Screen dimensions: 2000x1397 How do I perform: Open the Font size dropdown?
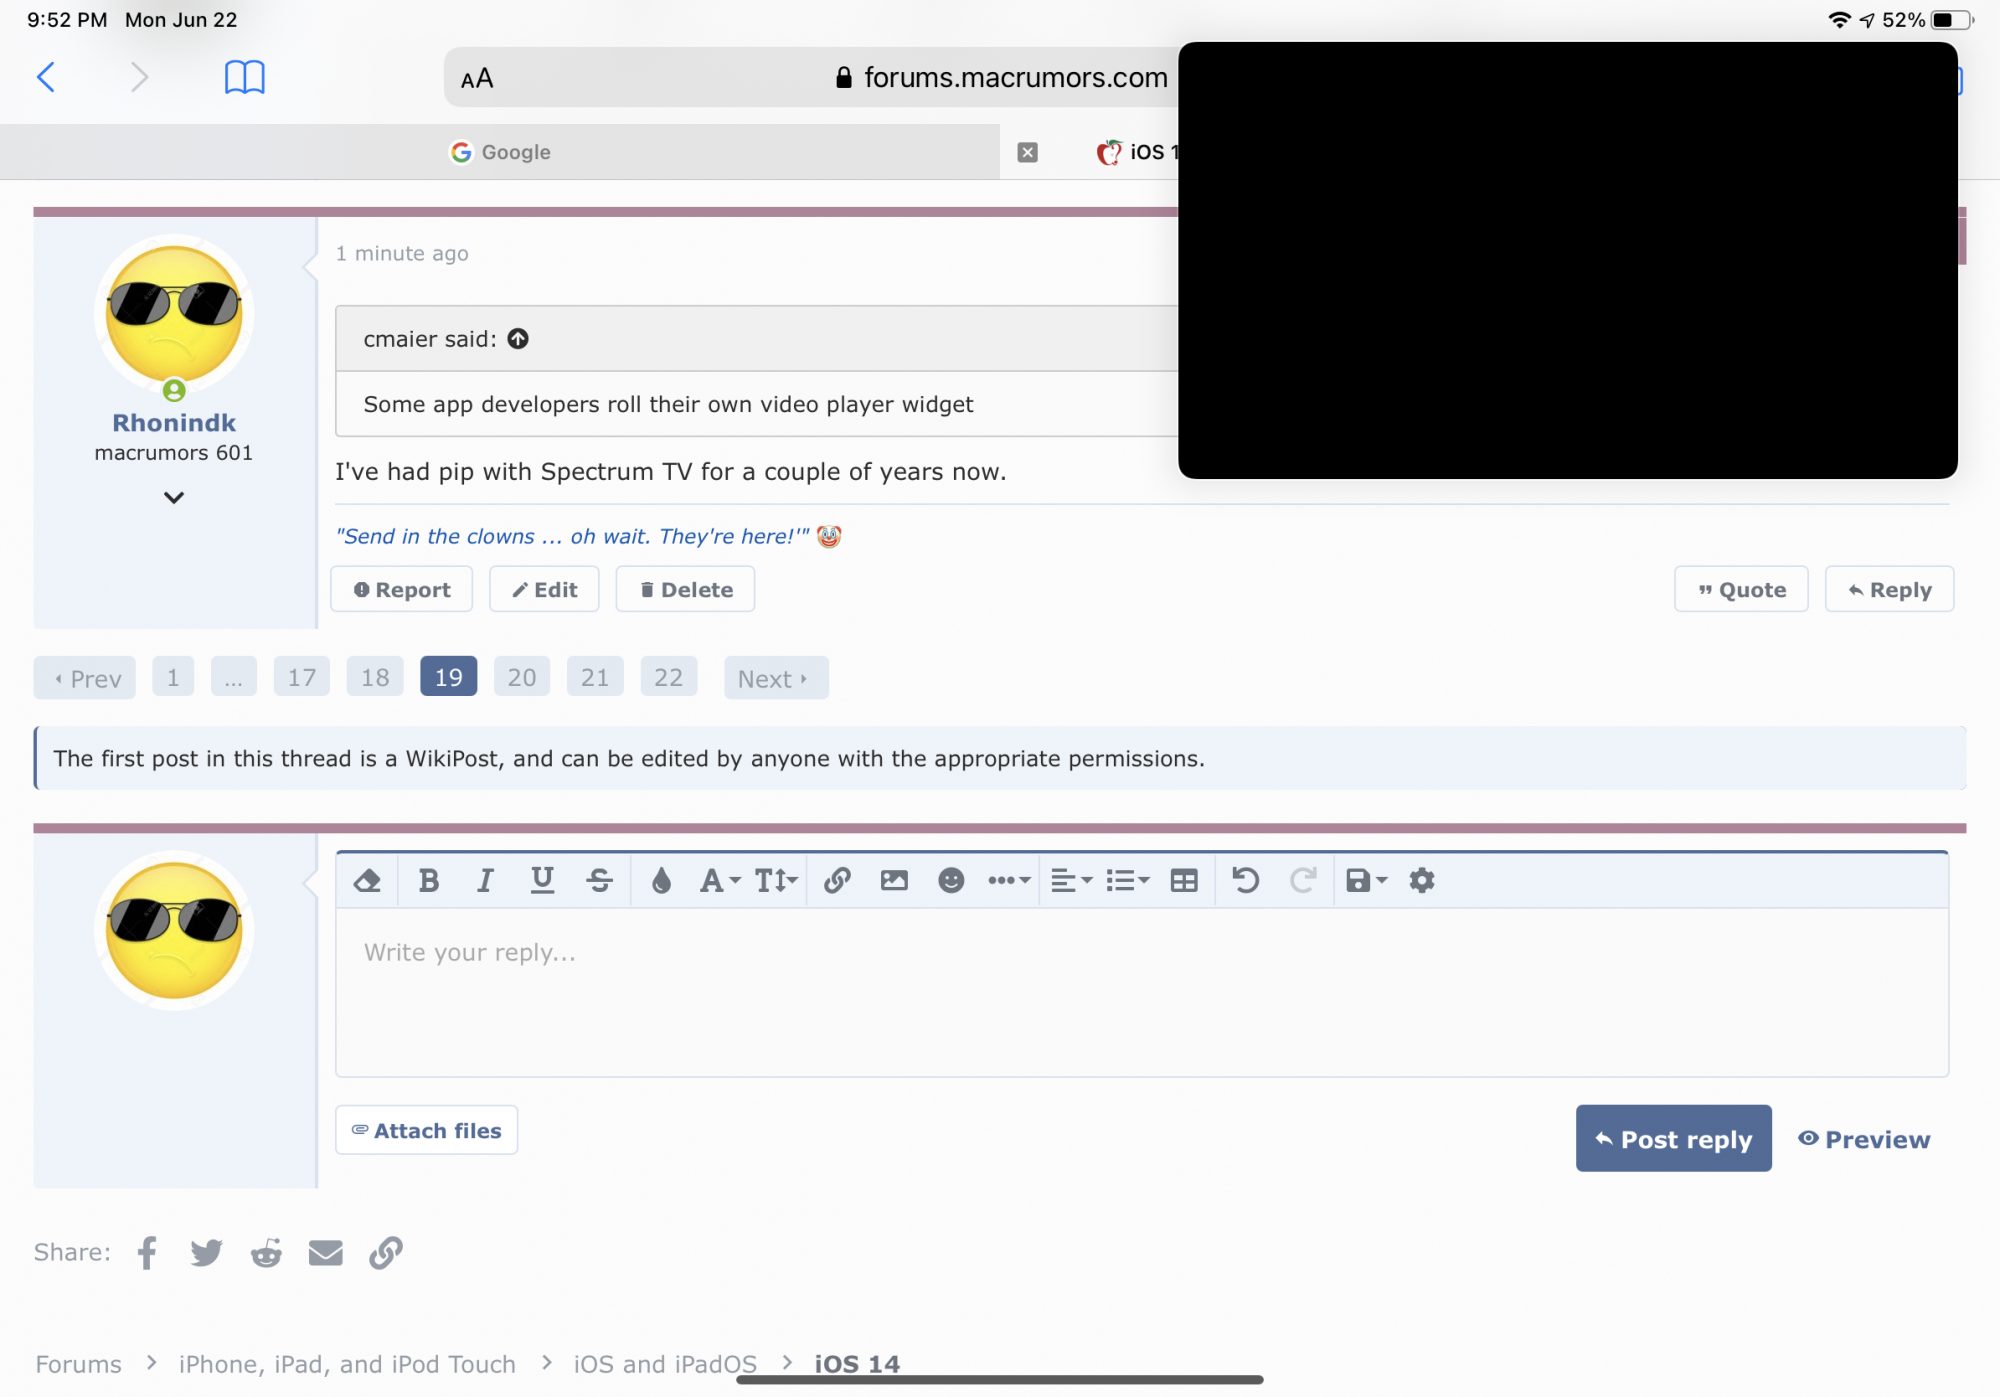[x=775, y=880]
